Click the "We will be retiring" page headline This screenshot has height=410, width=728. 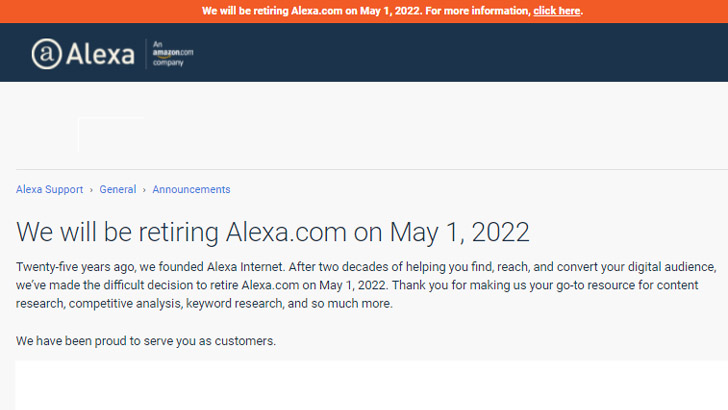click(x=273, y=232)
